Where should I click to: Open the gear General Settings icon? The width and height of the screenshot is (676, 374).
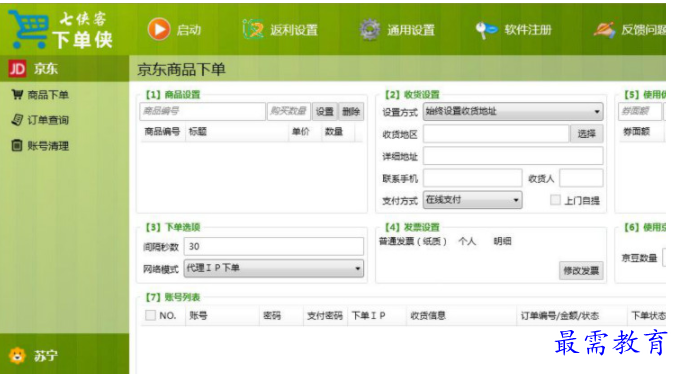(x=369, y=29)
